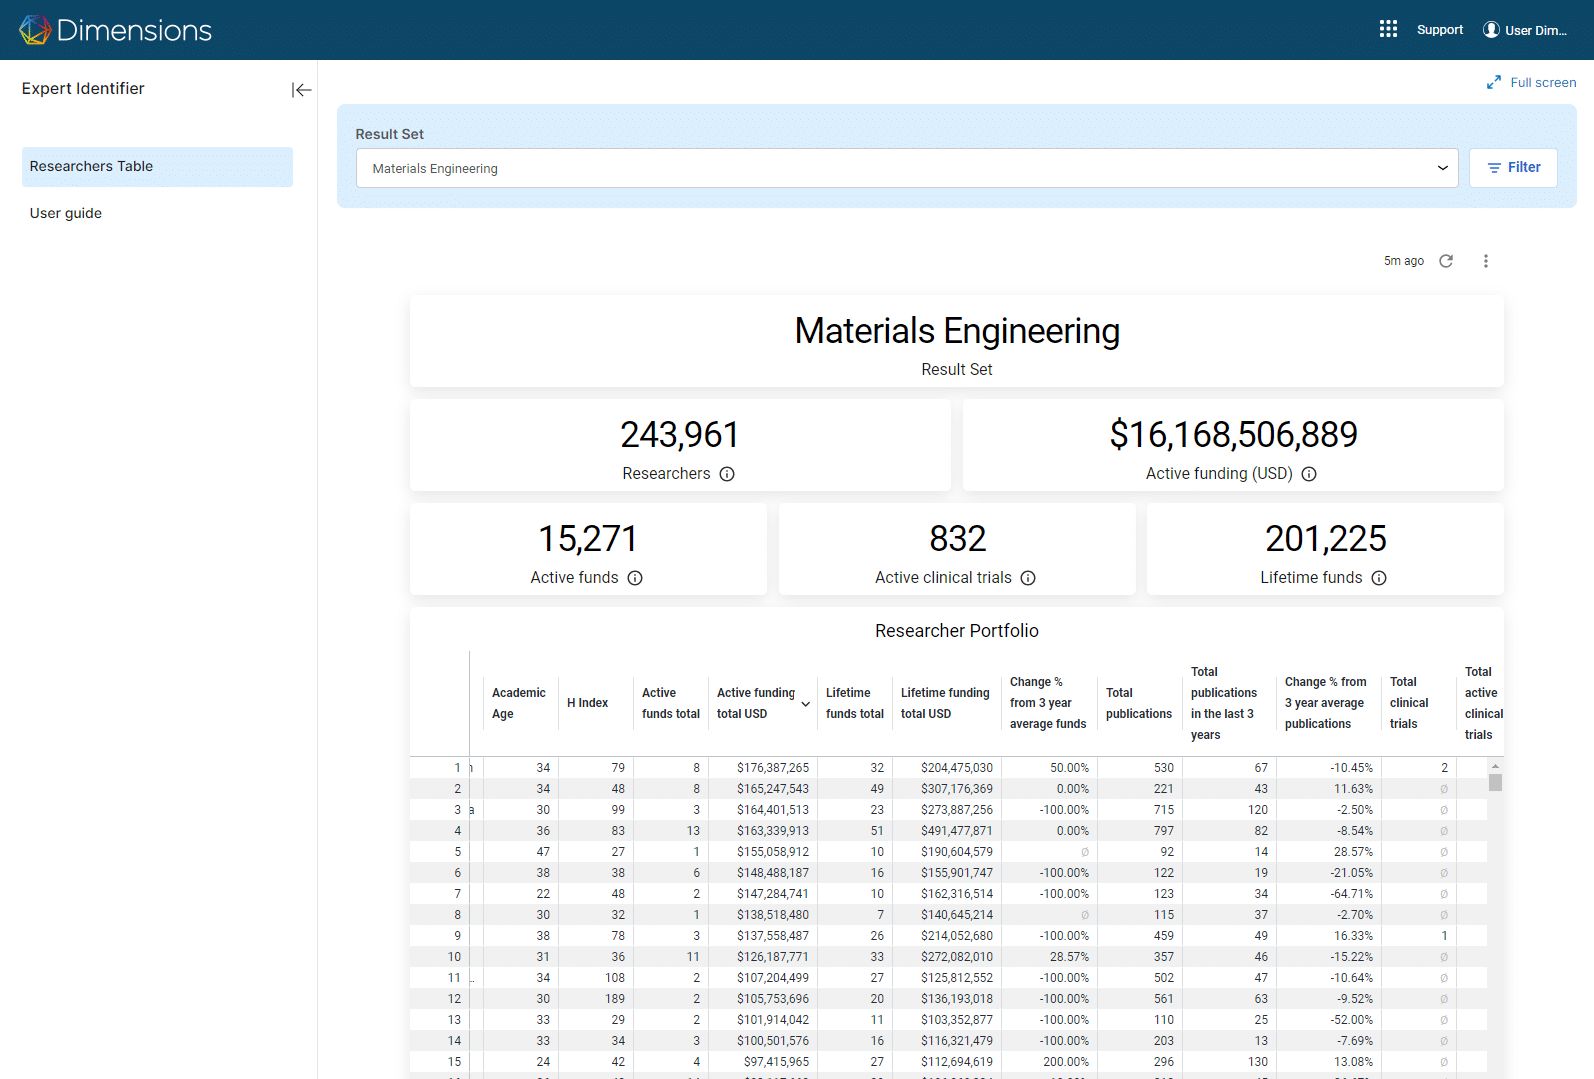Click the Dimensions logo in header
Image resolution: width=1594 pixels, height=1079 pixels.
click(x=116, y=30)
